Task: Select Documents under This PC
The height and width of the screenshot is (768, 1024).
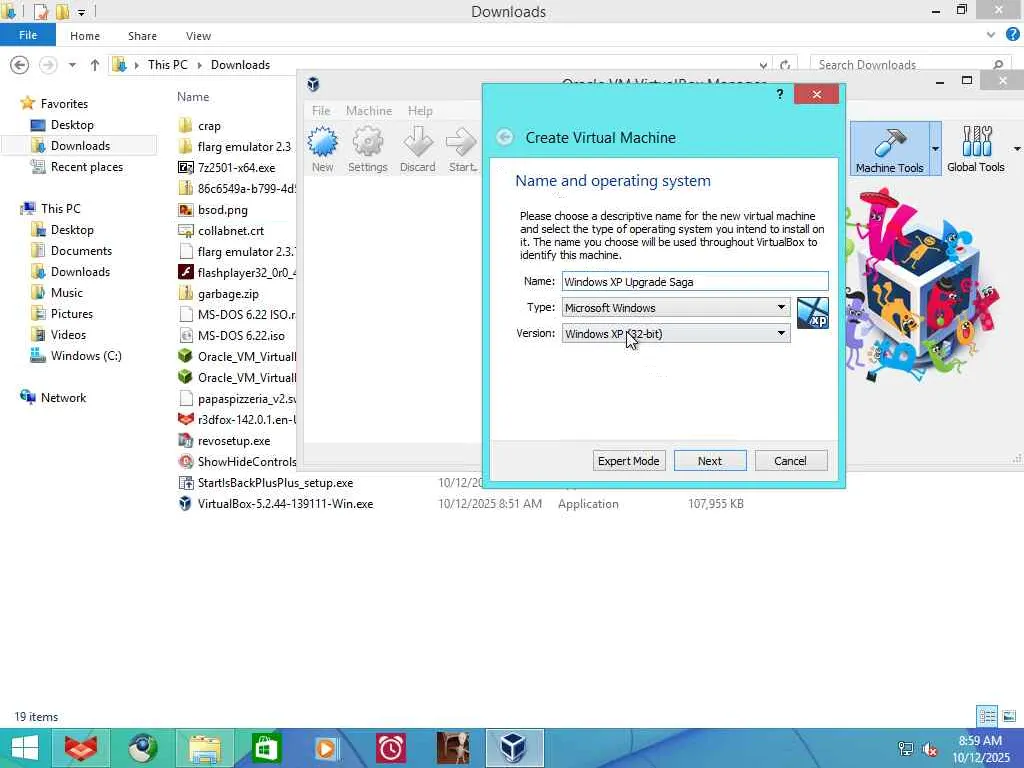Action: click(x=81, y=251)
